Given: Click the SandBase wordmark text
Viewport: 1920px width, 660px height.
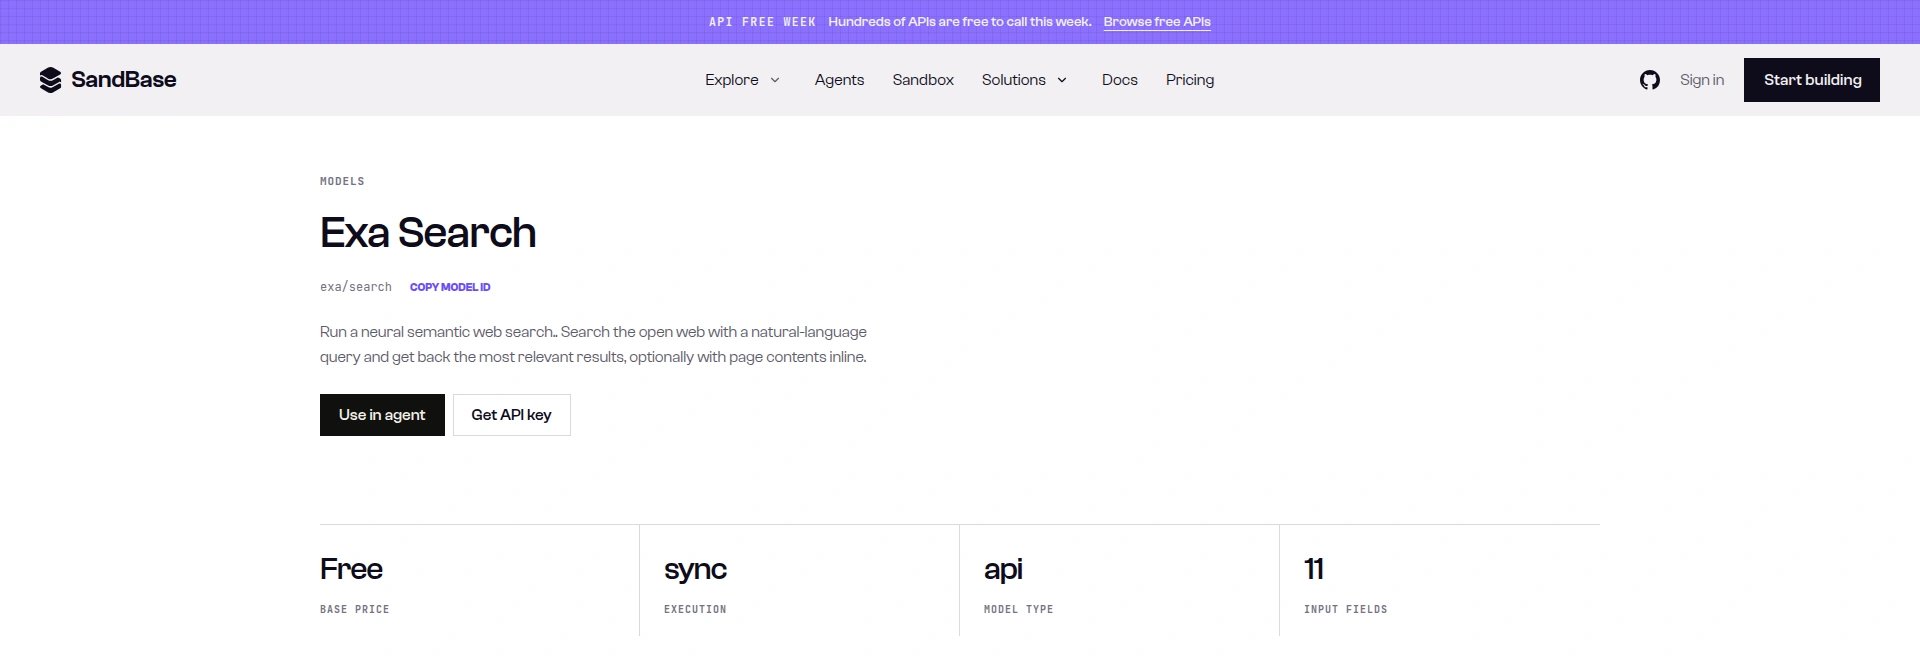Looking at the screenshot, I should 124,80.
